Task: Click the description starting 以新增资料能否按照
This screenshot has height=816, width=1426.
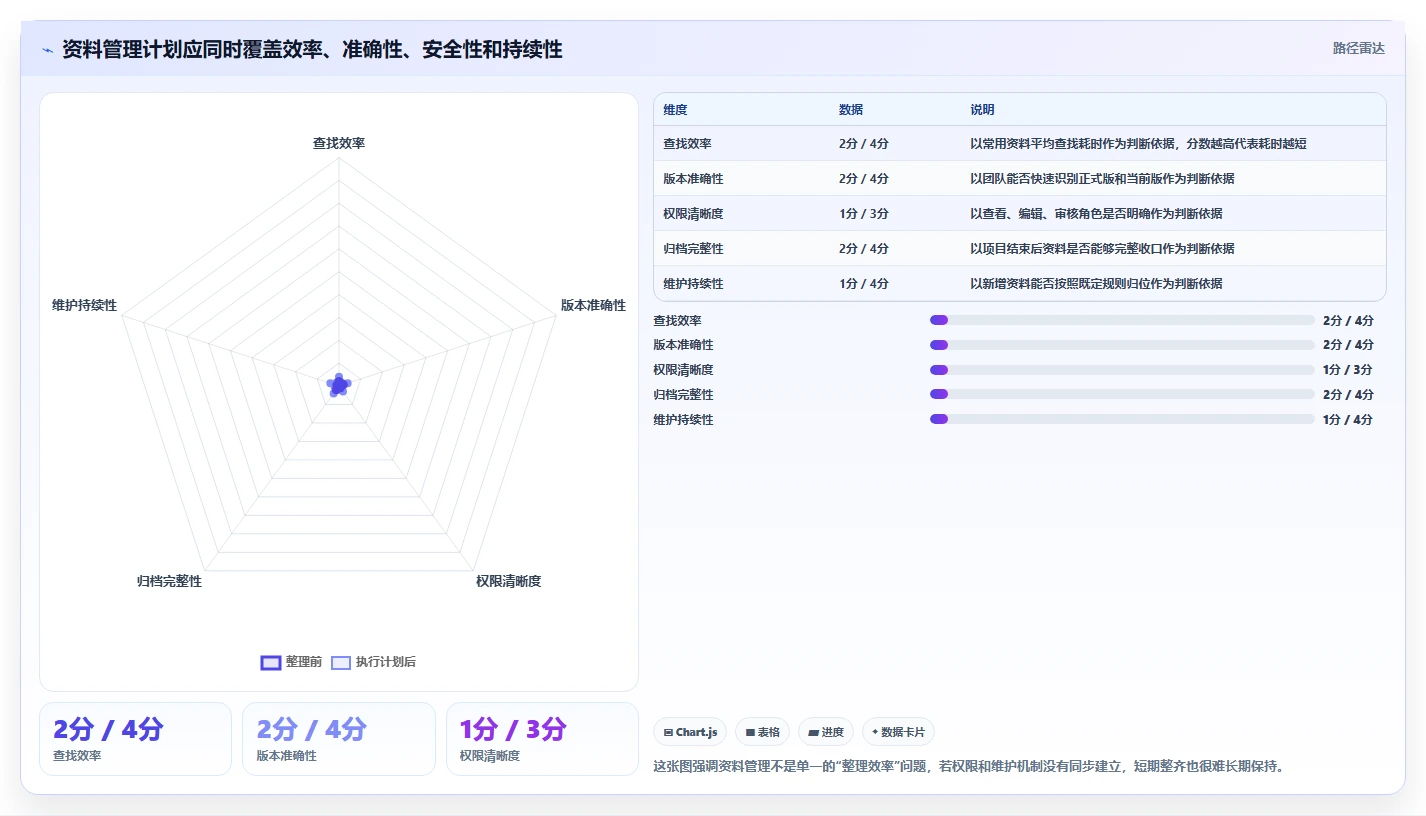Action: (x=1096, y=284)
